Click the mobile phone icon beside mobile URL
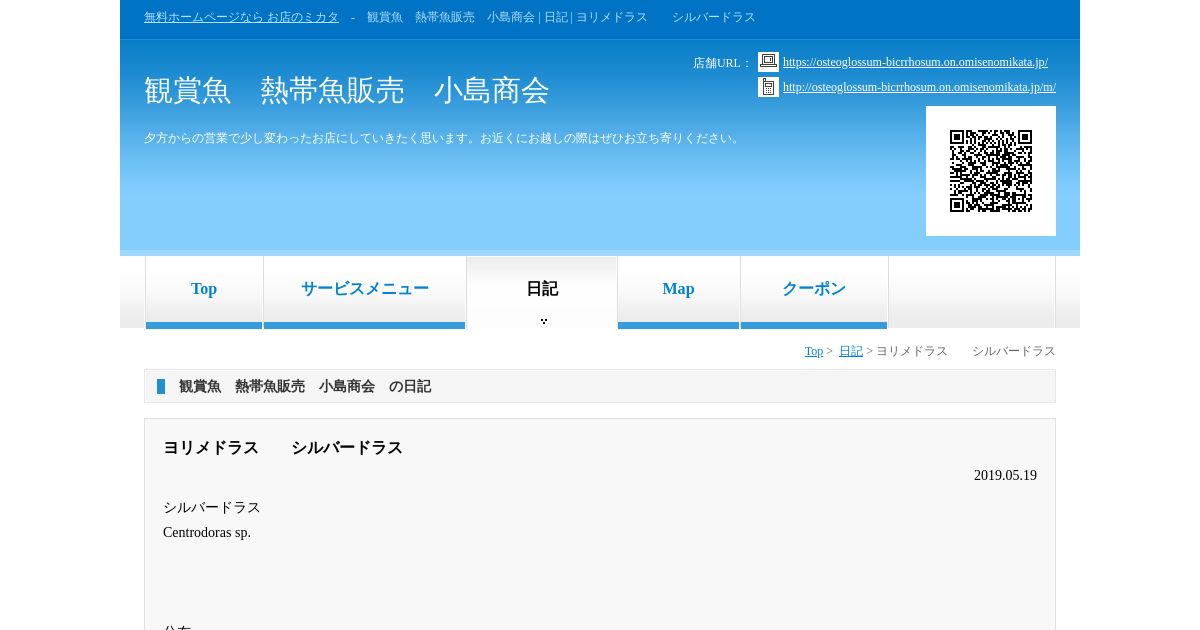The image size is (1200, 630). coord(768,87)
